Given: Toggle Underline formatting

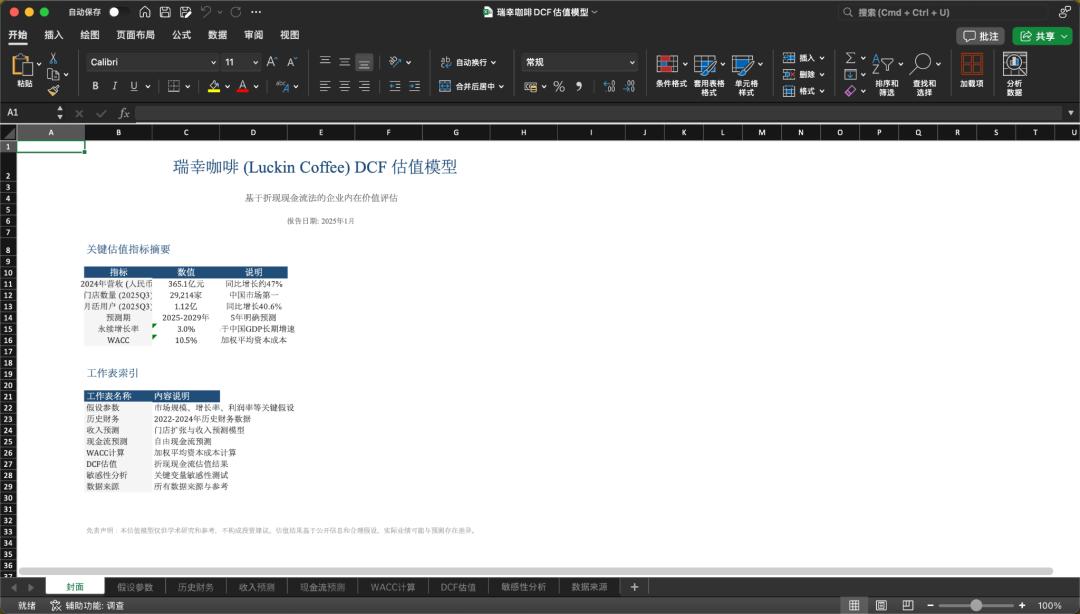Looking at the screenshot, I should tap(134, 86).
